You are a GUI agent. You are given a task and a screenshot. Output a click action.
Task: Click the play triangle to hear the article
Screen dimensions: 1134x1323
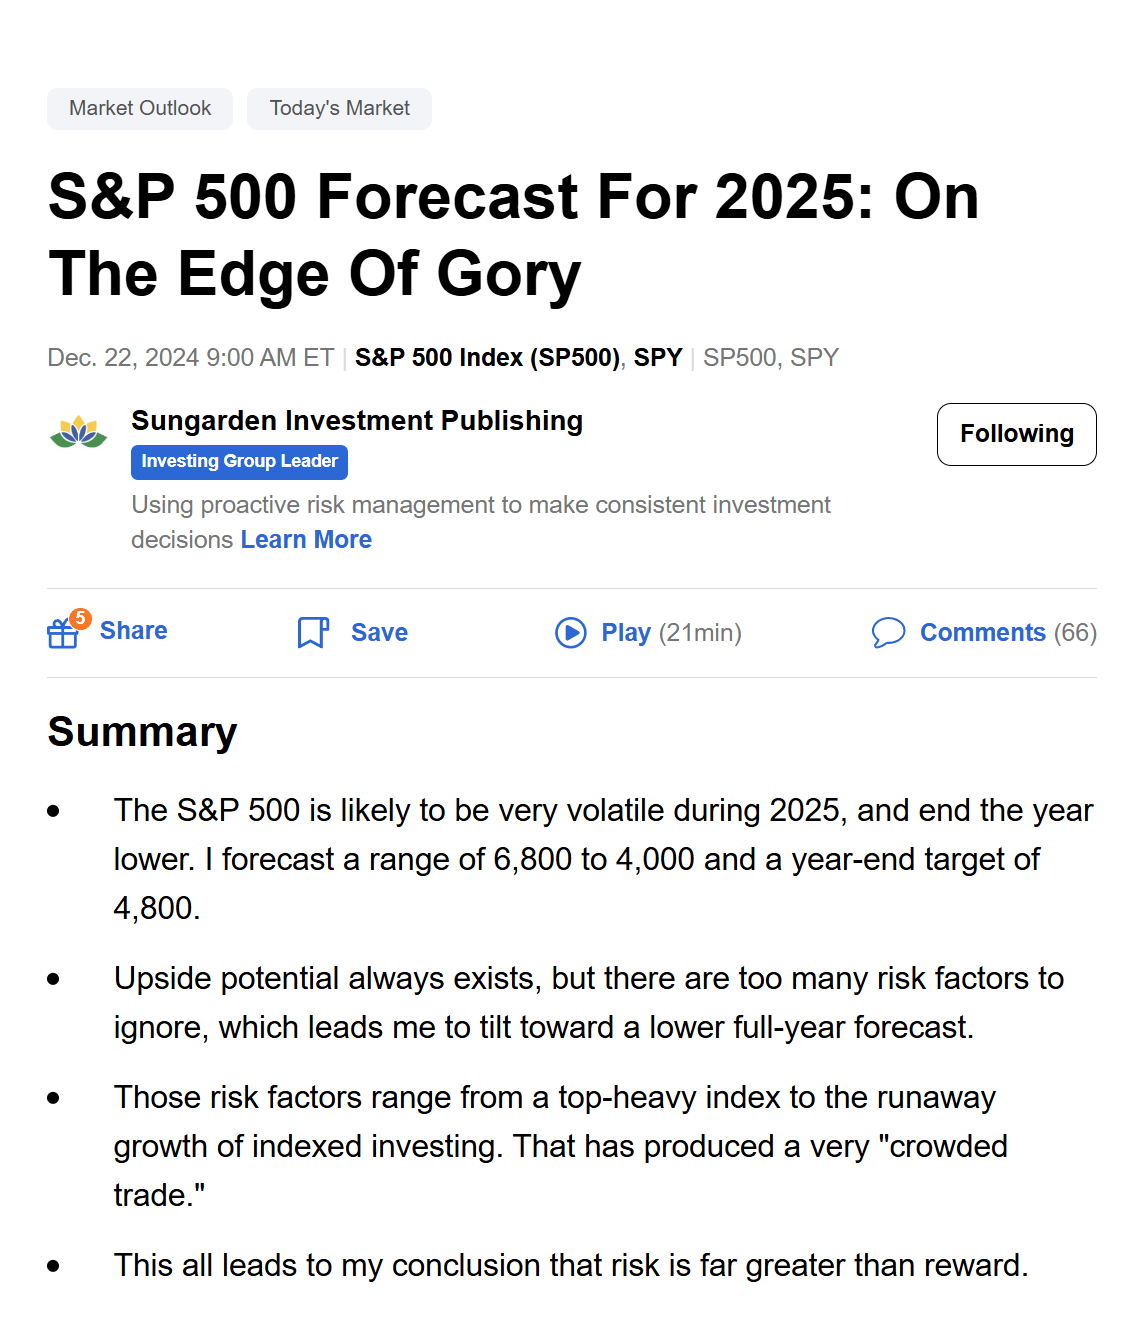click(570, 632)
